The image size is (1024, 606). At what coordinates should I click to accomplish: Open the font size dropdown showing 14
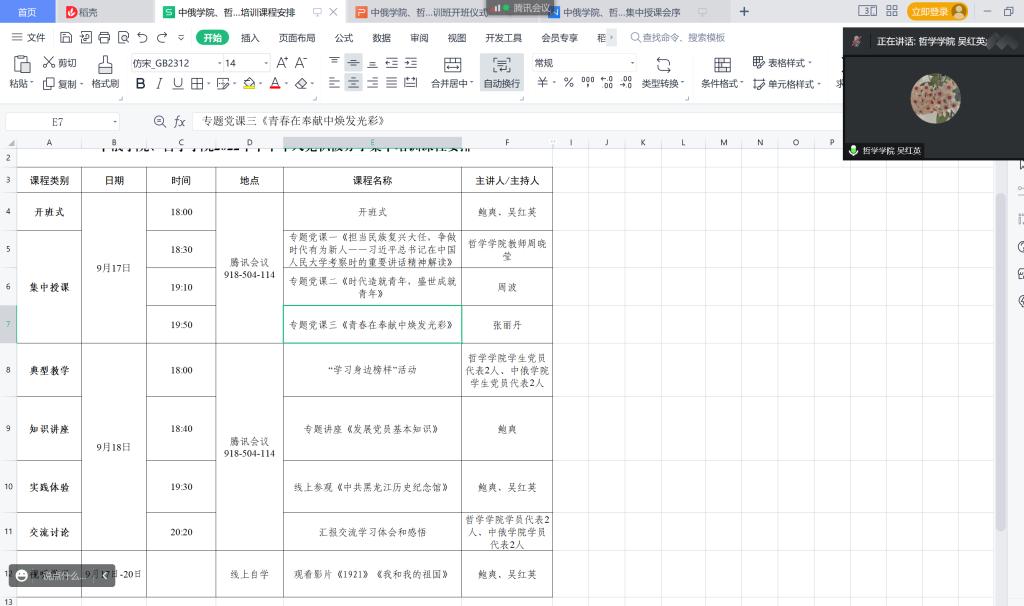click(x=266, y=63)
